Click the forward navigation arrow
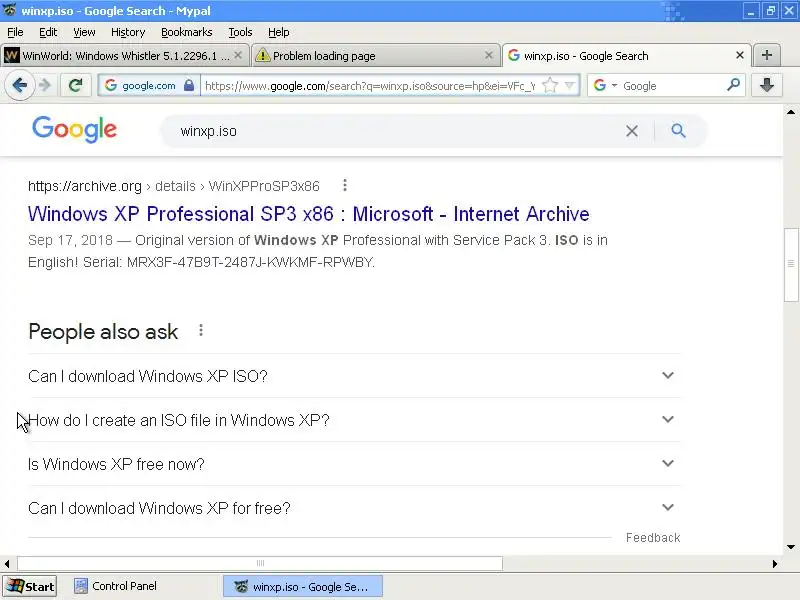Viewport: 800px width, 600px height. click(45, 85)
